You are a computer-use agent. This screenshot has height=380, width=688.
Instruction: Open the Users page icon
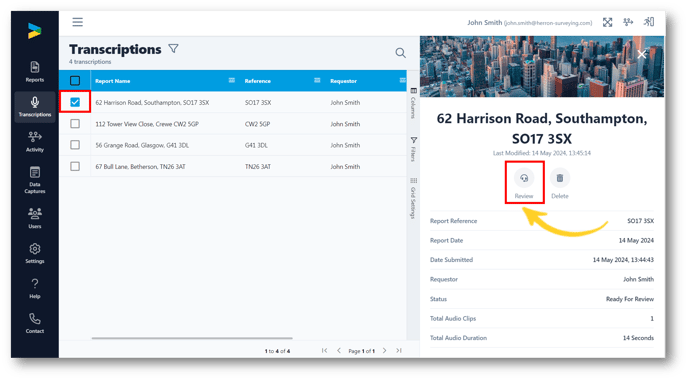tap(35, 218)
